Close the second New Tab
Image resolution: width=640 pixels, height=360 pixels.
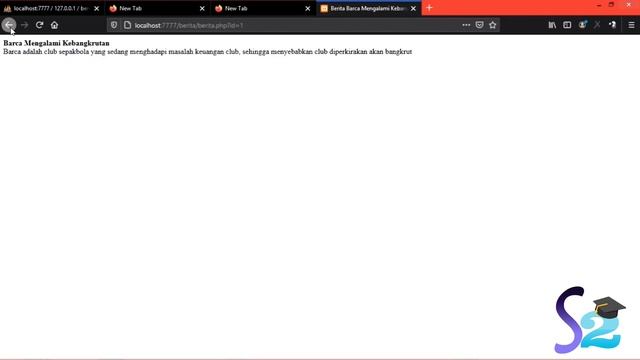308,8
